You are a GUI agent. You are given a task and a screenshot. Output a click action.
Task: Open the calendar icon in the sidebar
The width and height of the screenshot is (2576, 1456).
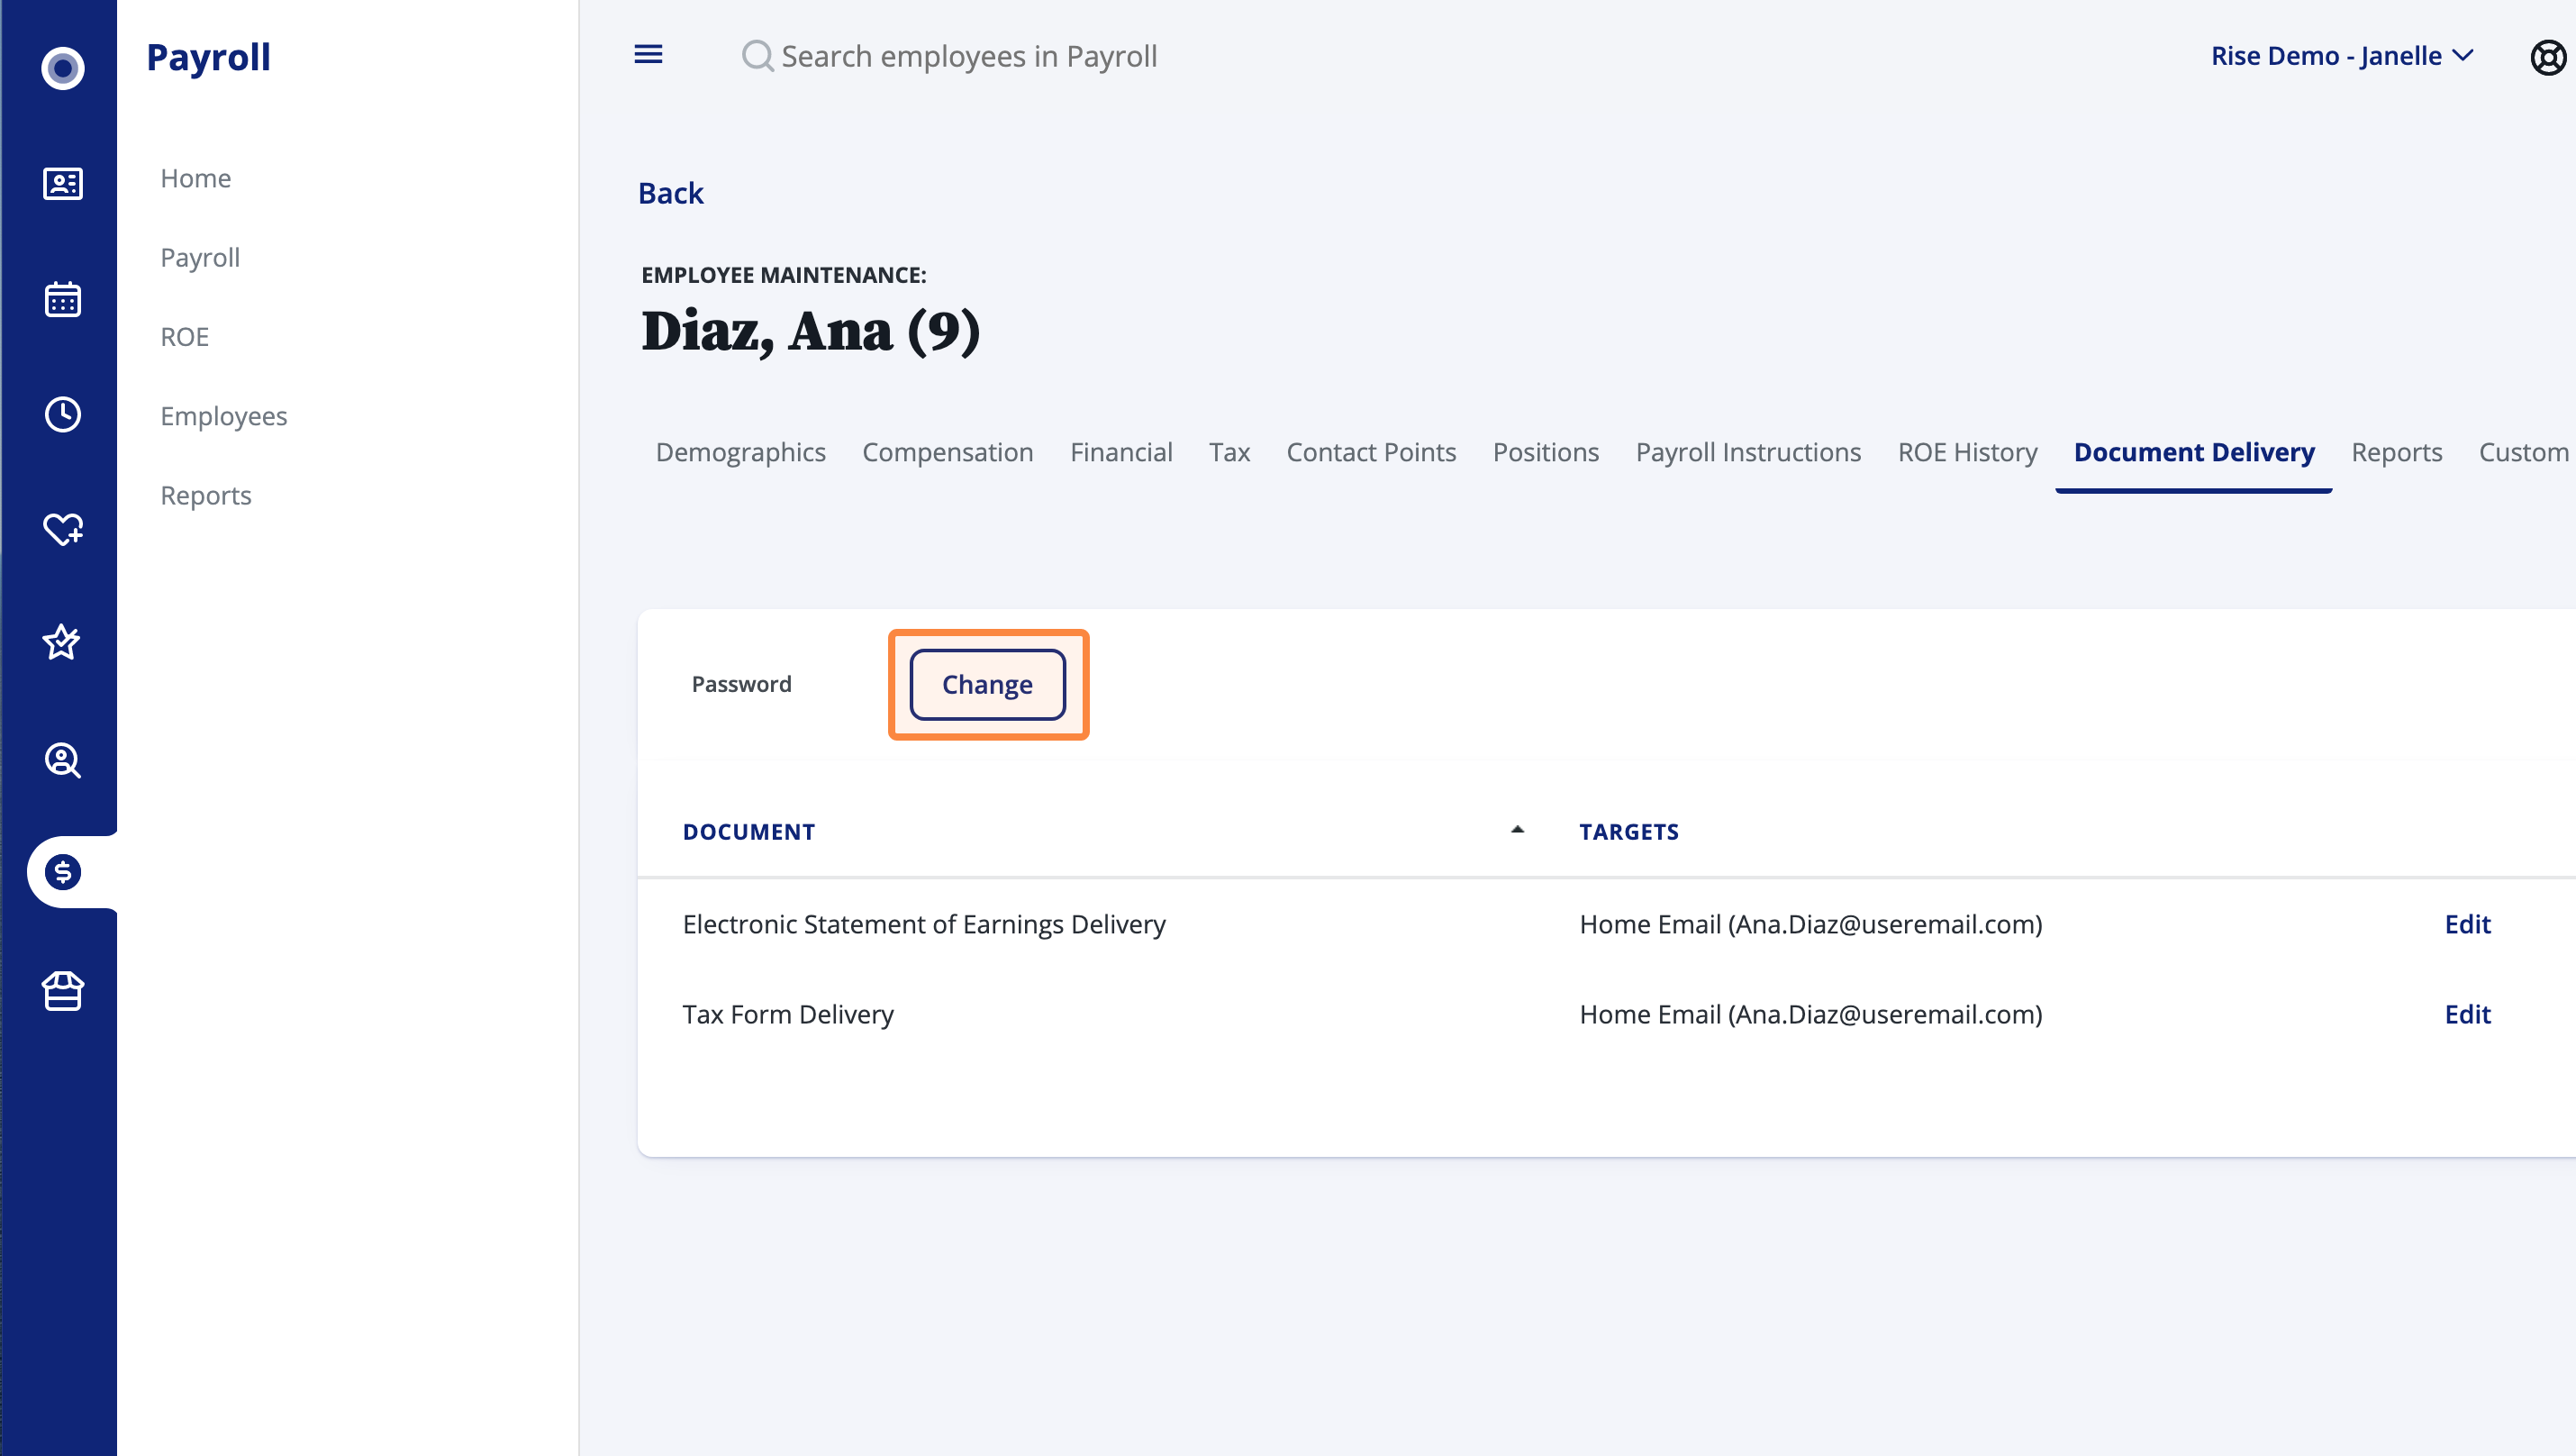click(x=63, y=299)
